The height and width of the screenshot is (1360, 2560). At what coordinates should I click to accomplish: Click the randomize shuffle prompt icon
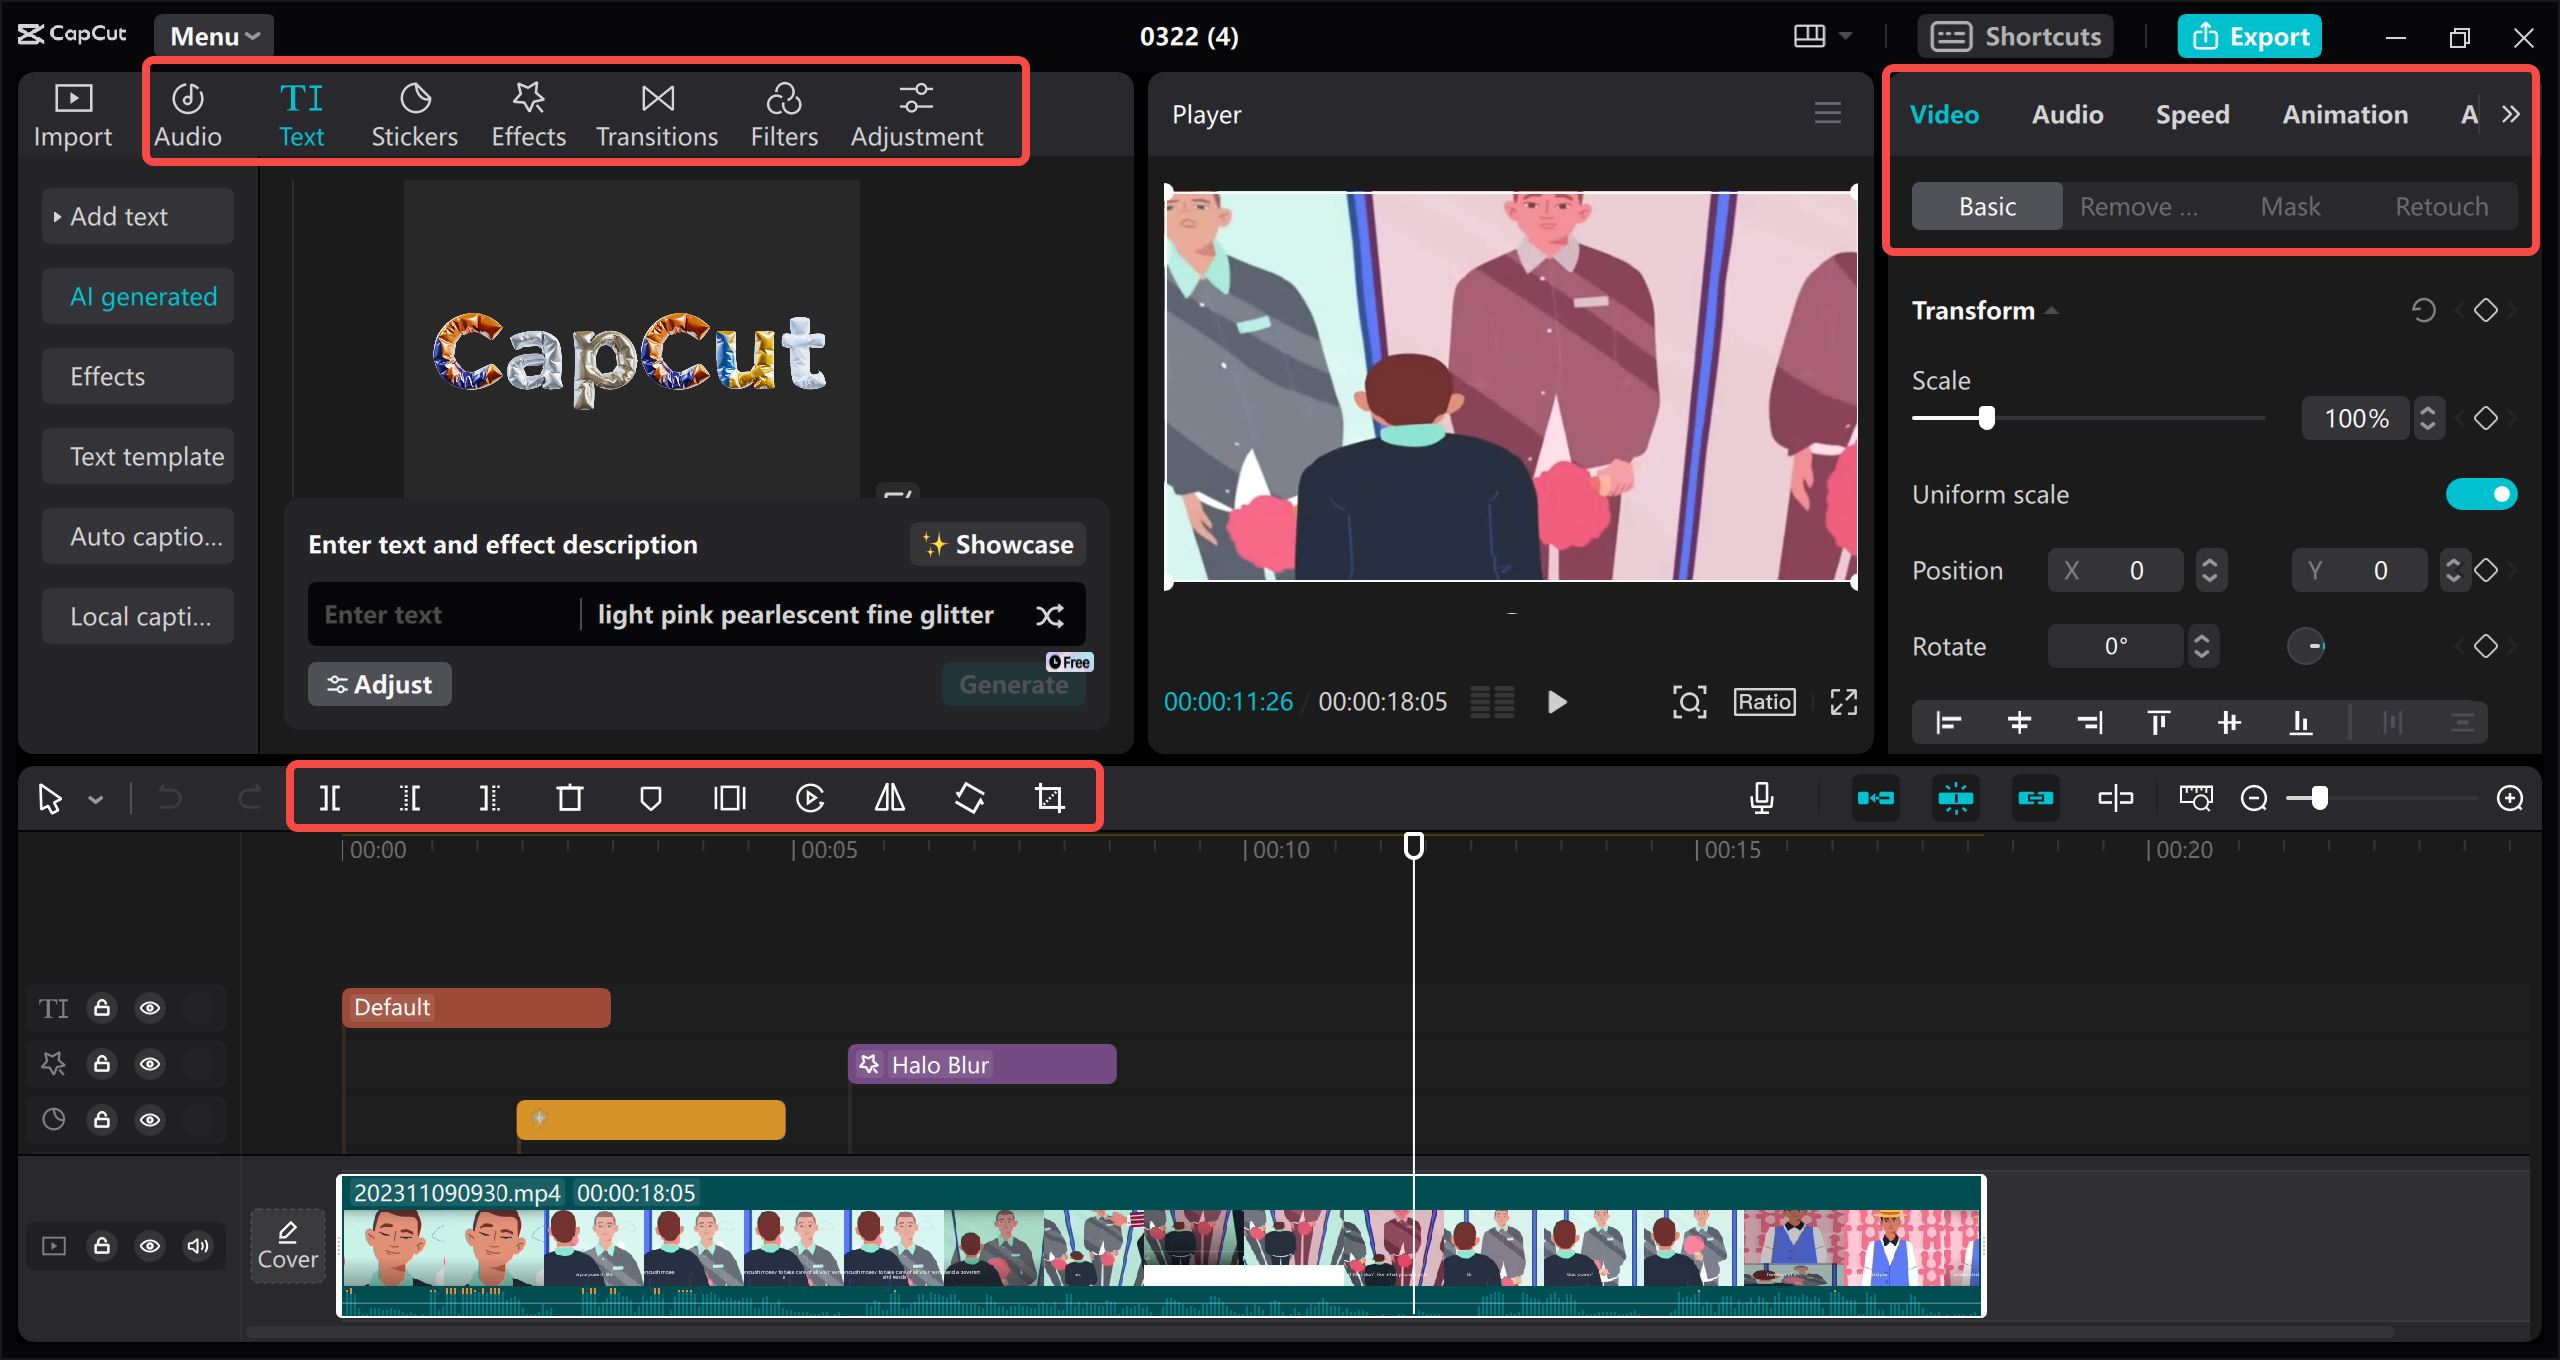click(1050, 615)
